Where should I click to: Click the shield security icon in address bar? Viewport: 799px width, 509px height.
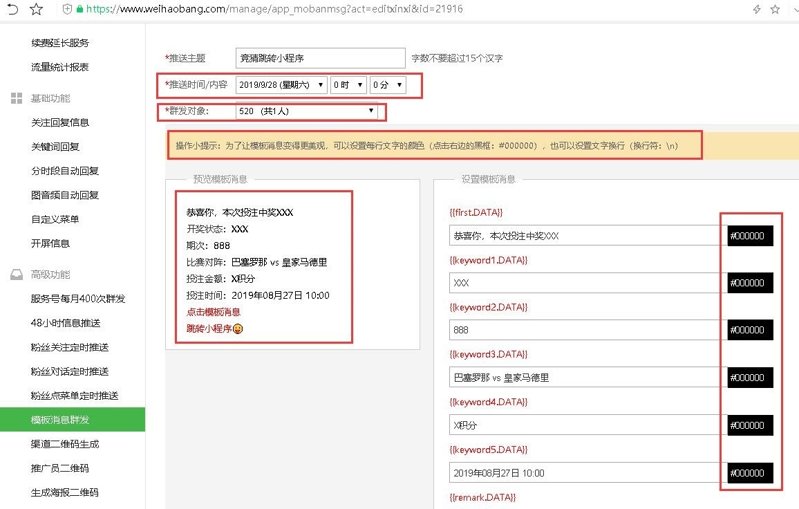point(67,9)
